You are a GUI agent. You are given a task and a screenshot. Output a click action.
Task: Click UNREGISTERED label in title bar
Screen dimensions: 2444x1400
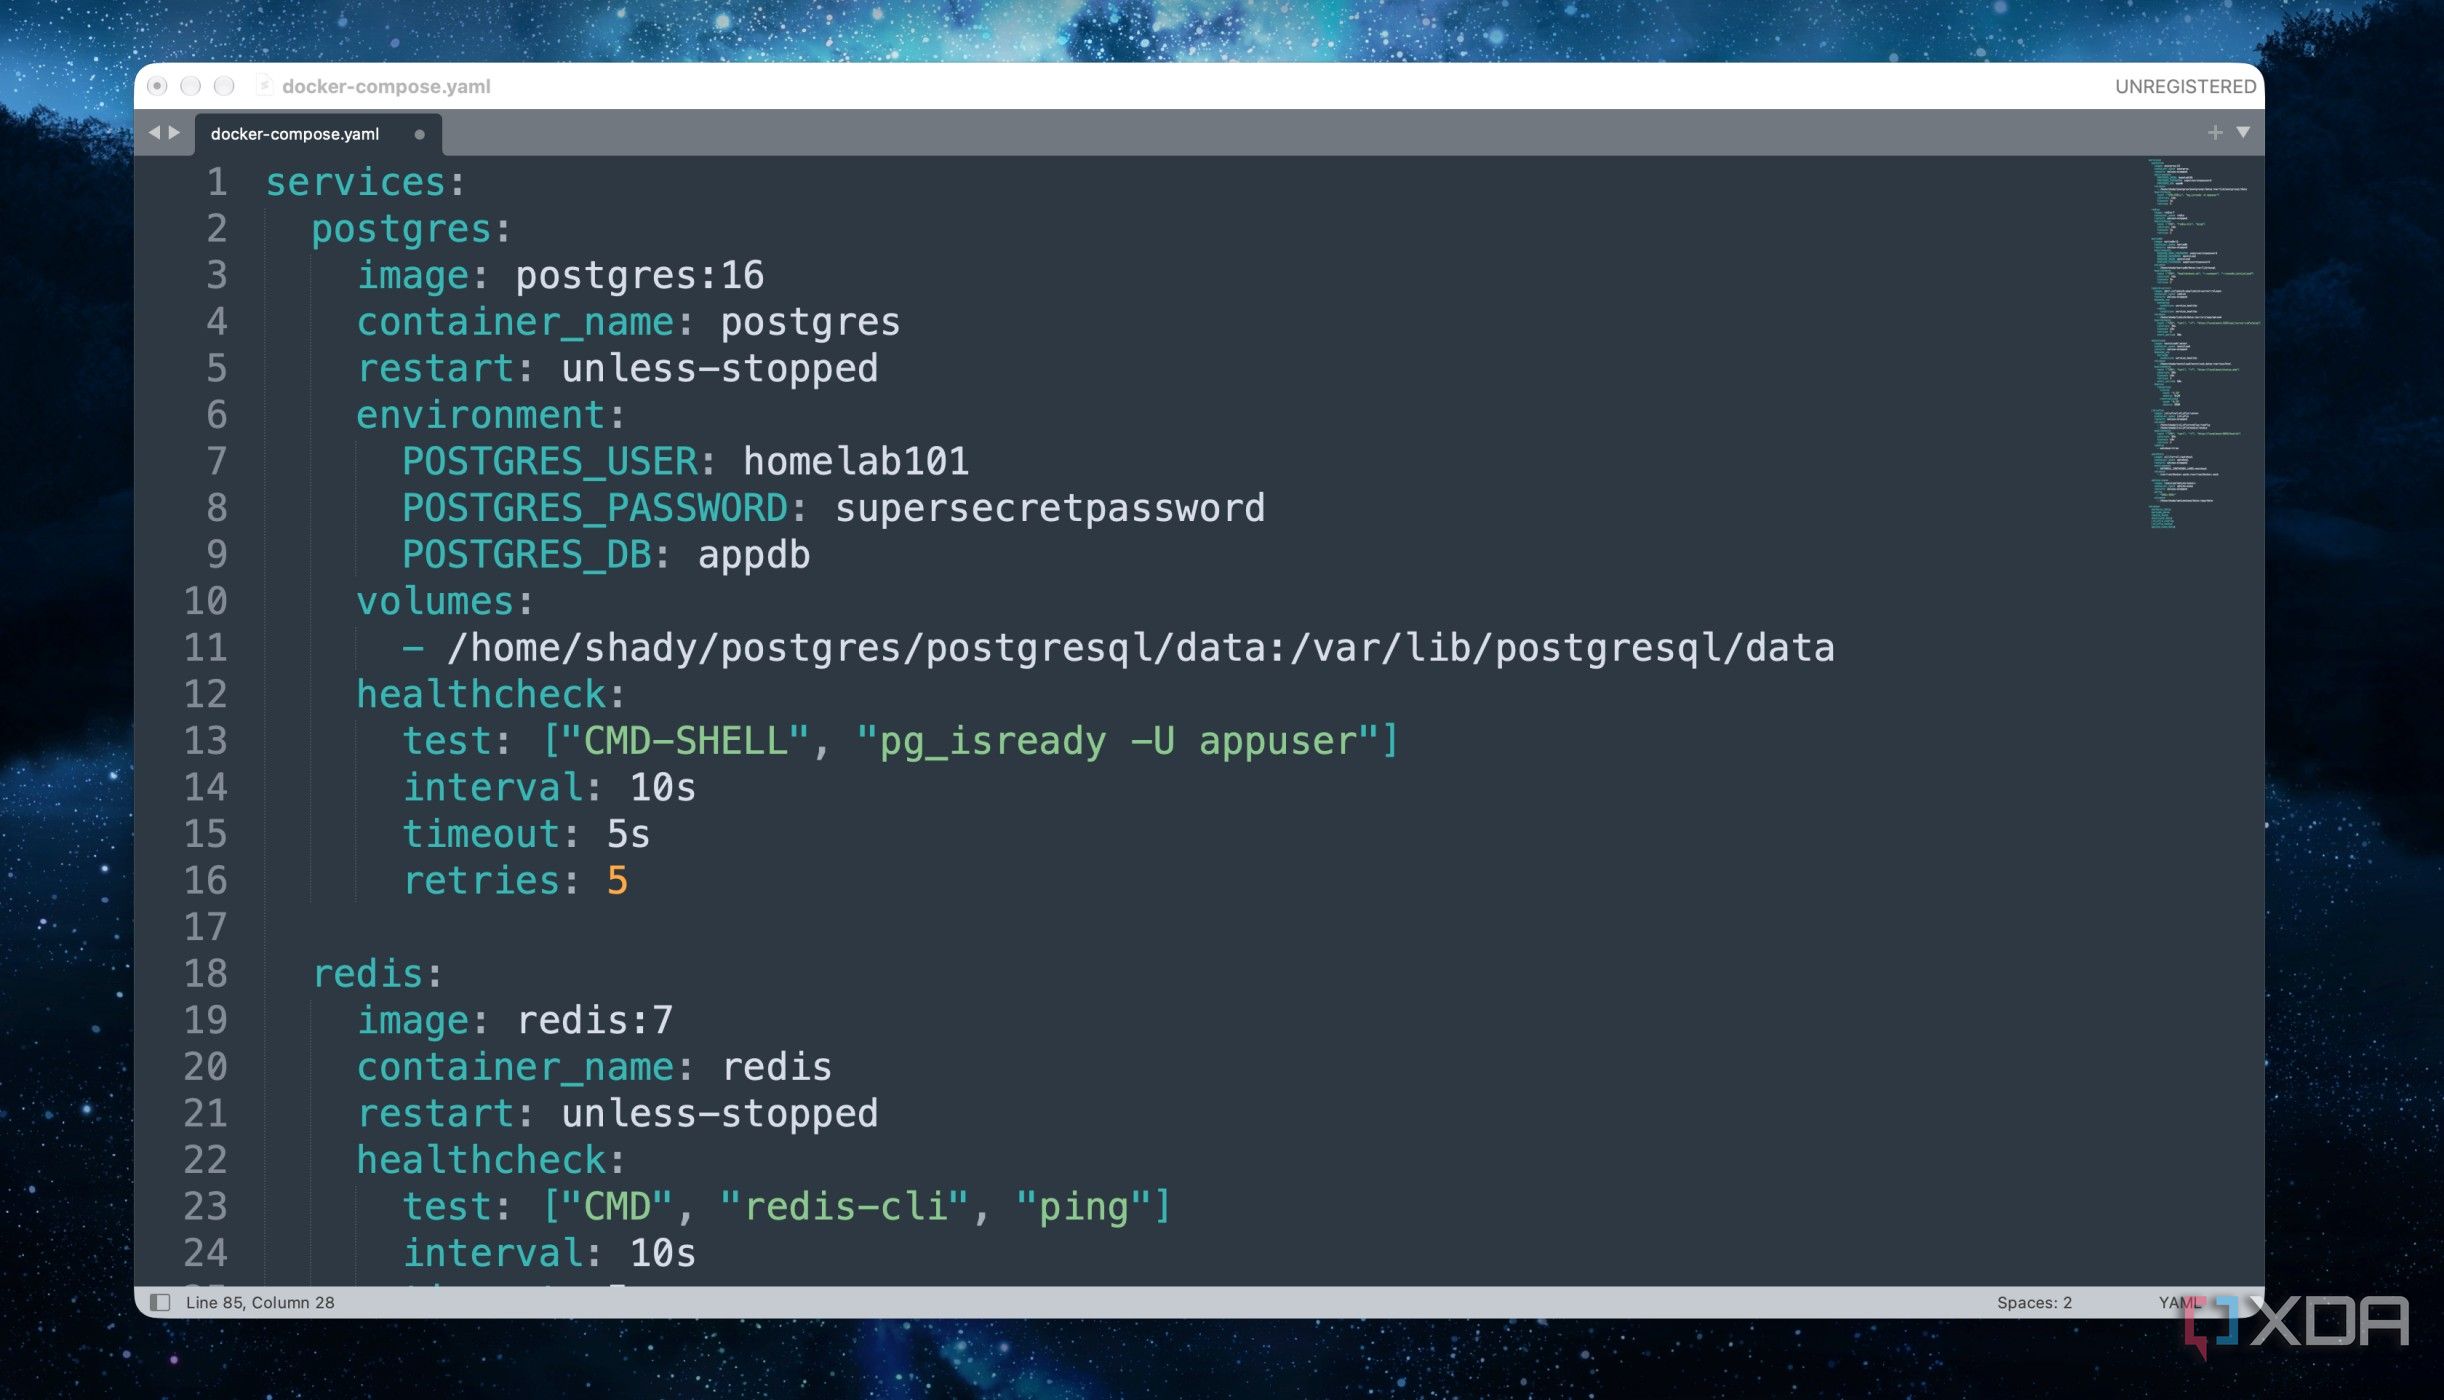tap(2185, 86)
